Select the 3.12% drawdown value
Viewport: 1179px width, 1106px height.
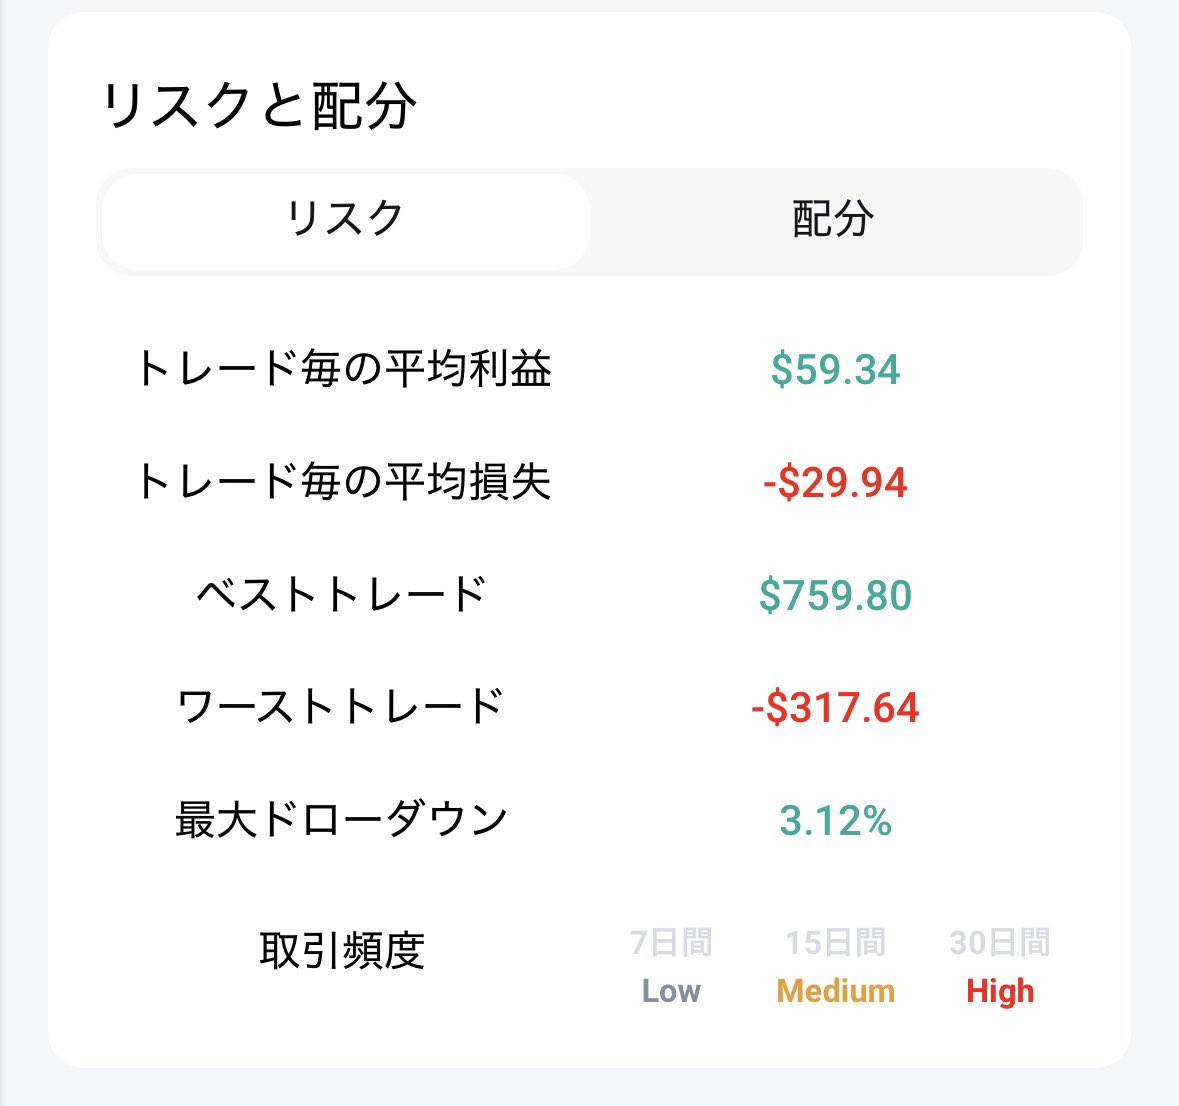[835, 822]
